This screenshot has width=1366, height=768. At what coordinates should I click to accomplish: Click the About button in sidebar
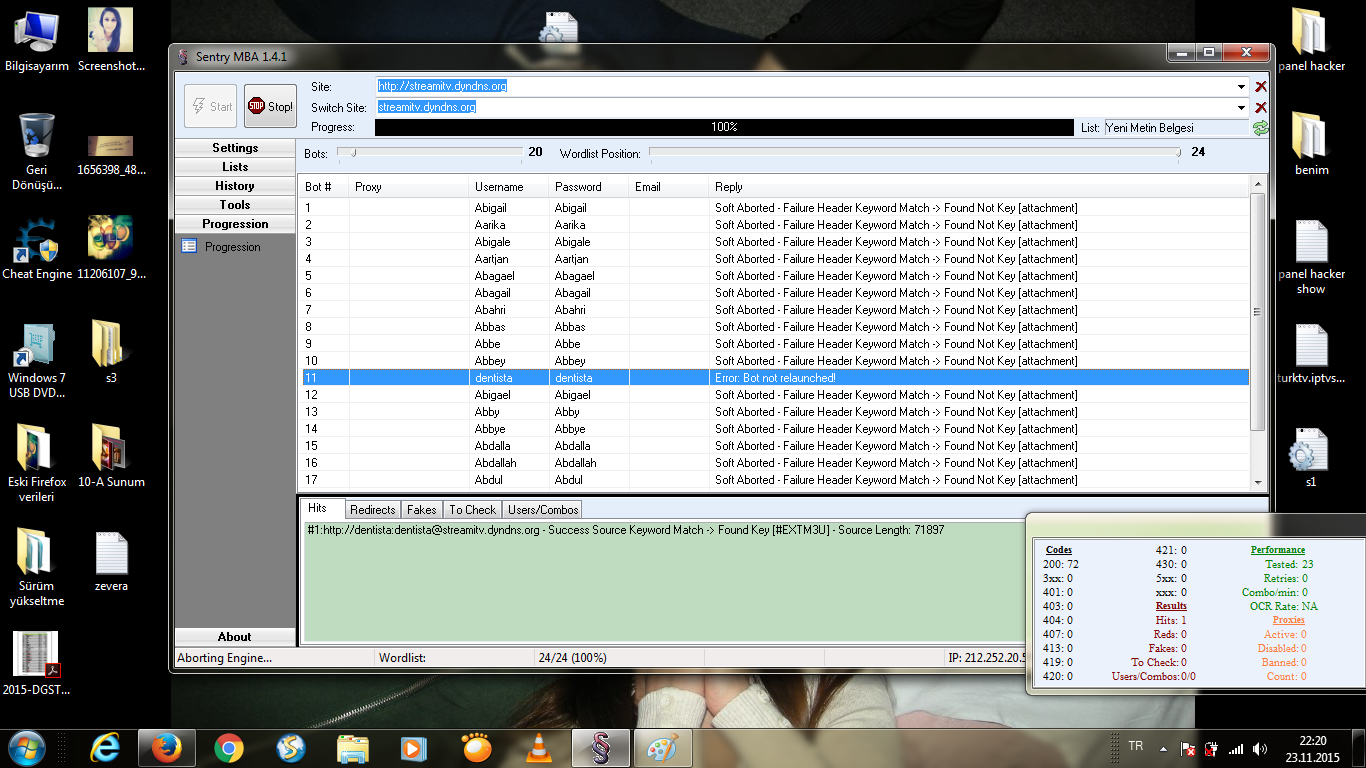coord(235,637)
